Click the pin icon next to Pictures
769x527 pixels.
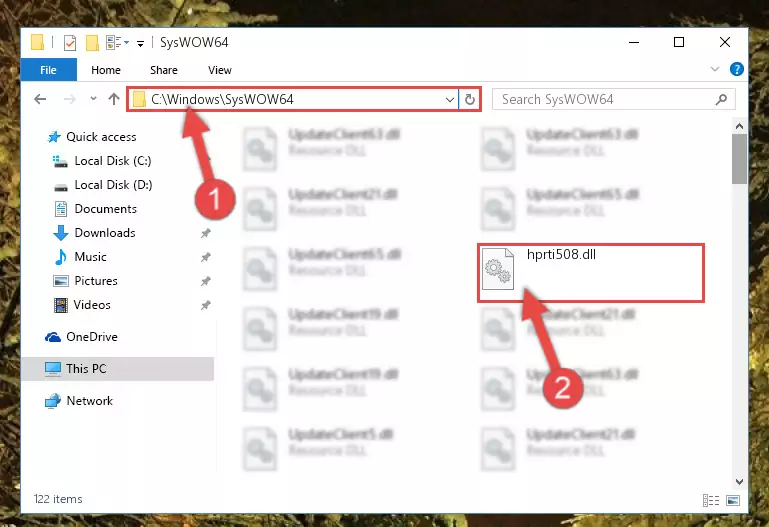coord(206,281)
